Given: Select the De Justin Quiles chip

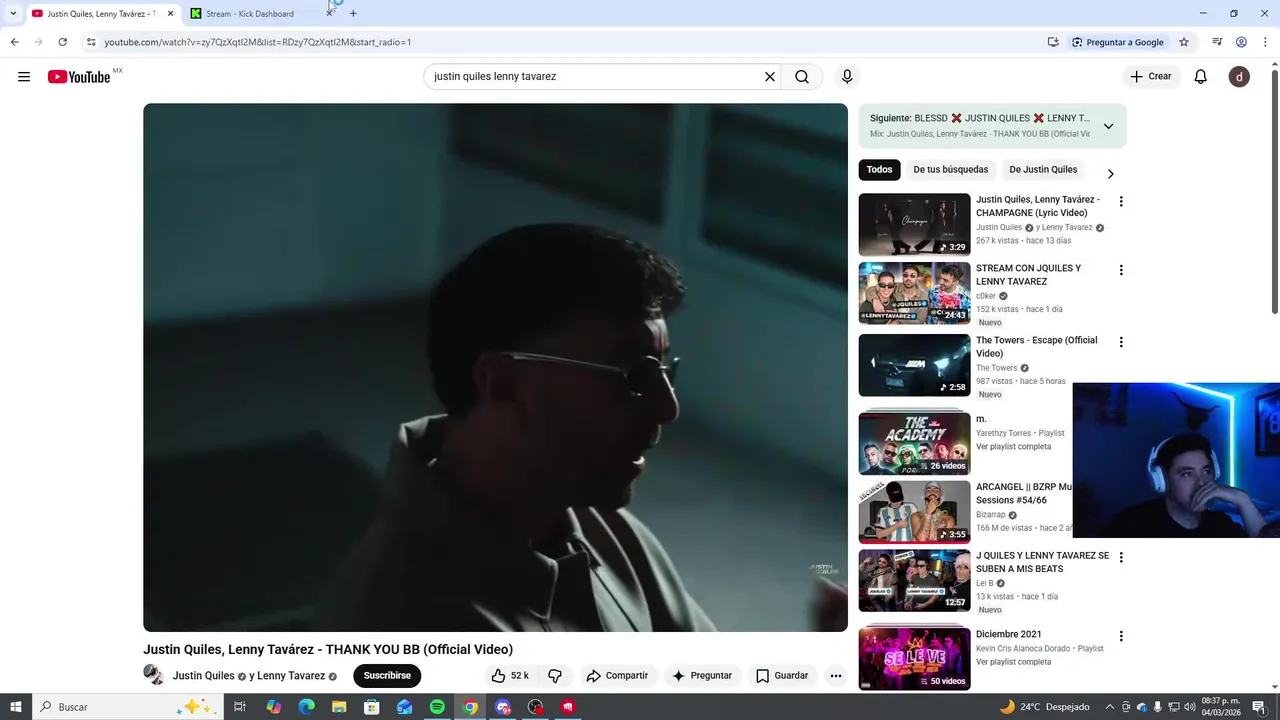Looking at the screenshot, I should [1043, 170].
